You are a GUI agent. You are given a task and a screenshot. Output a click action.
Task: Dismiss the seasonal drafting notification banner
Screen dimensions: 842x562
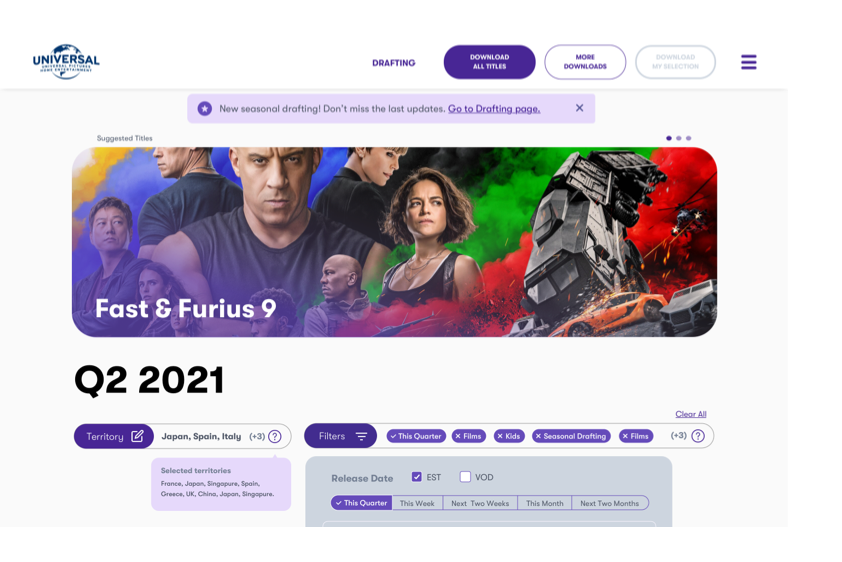pos(579,108)
